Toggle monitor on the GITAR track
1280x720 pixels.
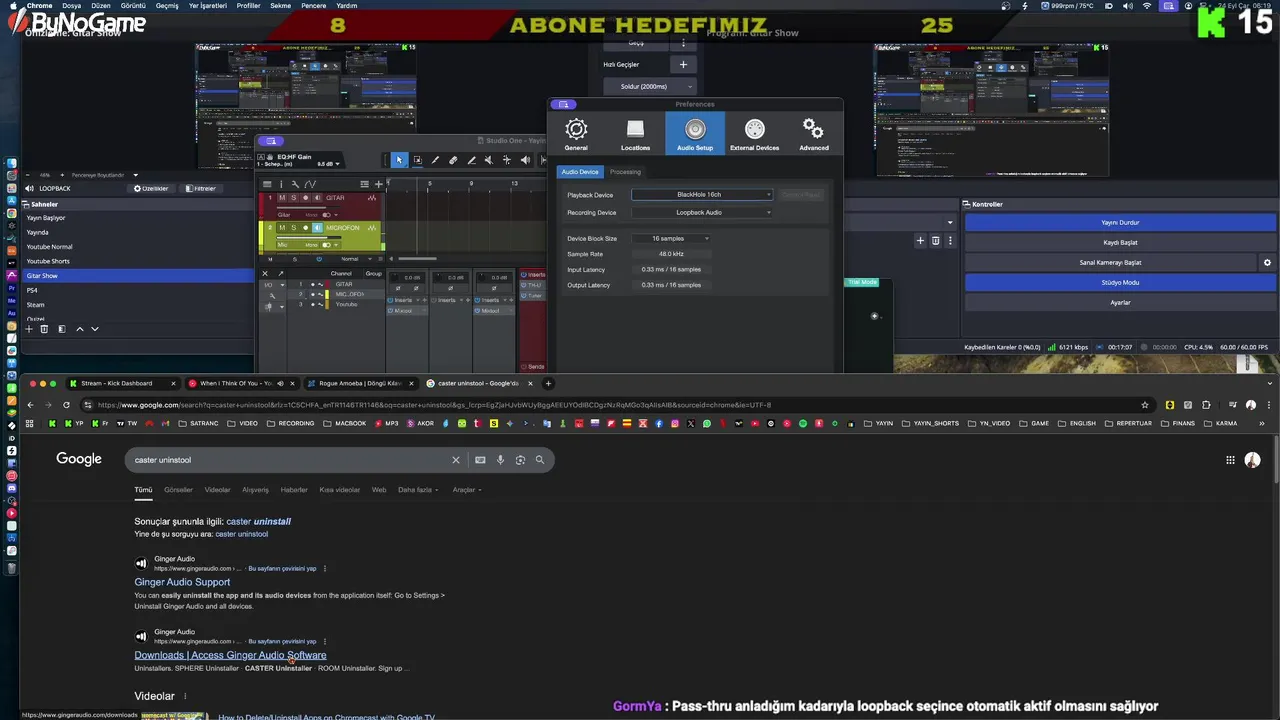coord(317,198)
